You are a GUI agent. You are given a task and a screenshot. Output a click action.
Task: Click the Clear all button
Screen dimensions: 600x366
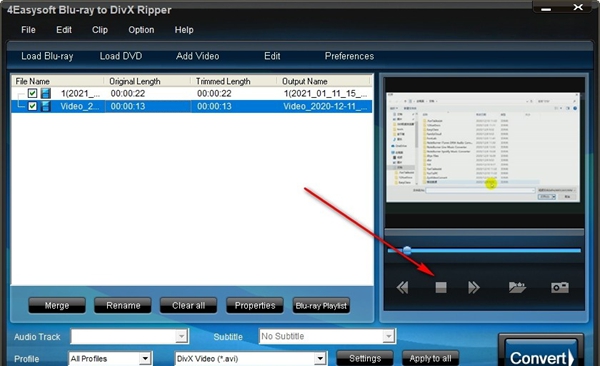point(188,306)
